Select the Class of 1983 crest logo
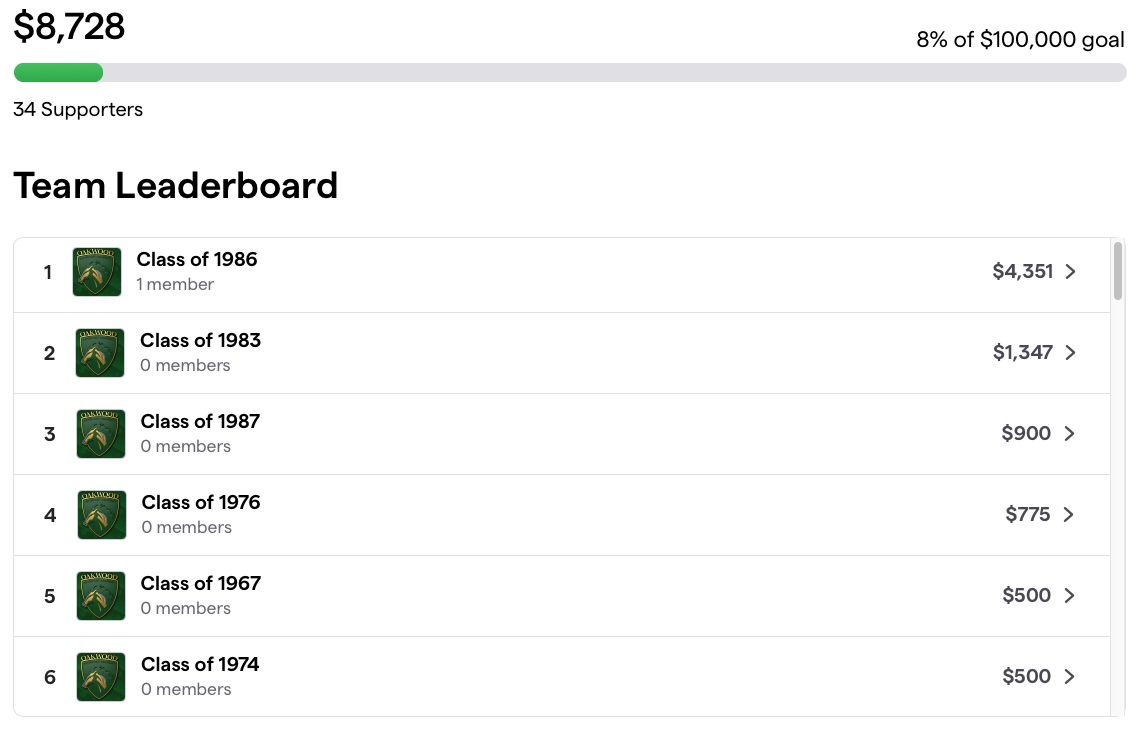Image resolution: width=1143 pixels, height=738 pixels. (x=100, y=353)
